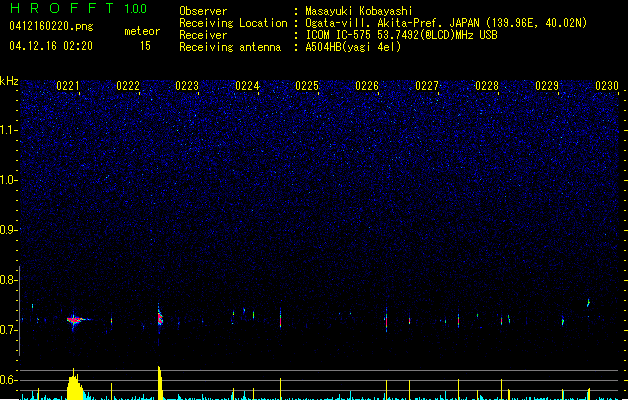The width and height of the screenshot is (629, 400).
Task: Select the filename 0412160220.png
Action: [51, 26]
